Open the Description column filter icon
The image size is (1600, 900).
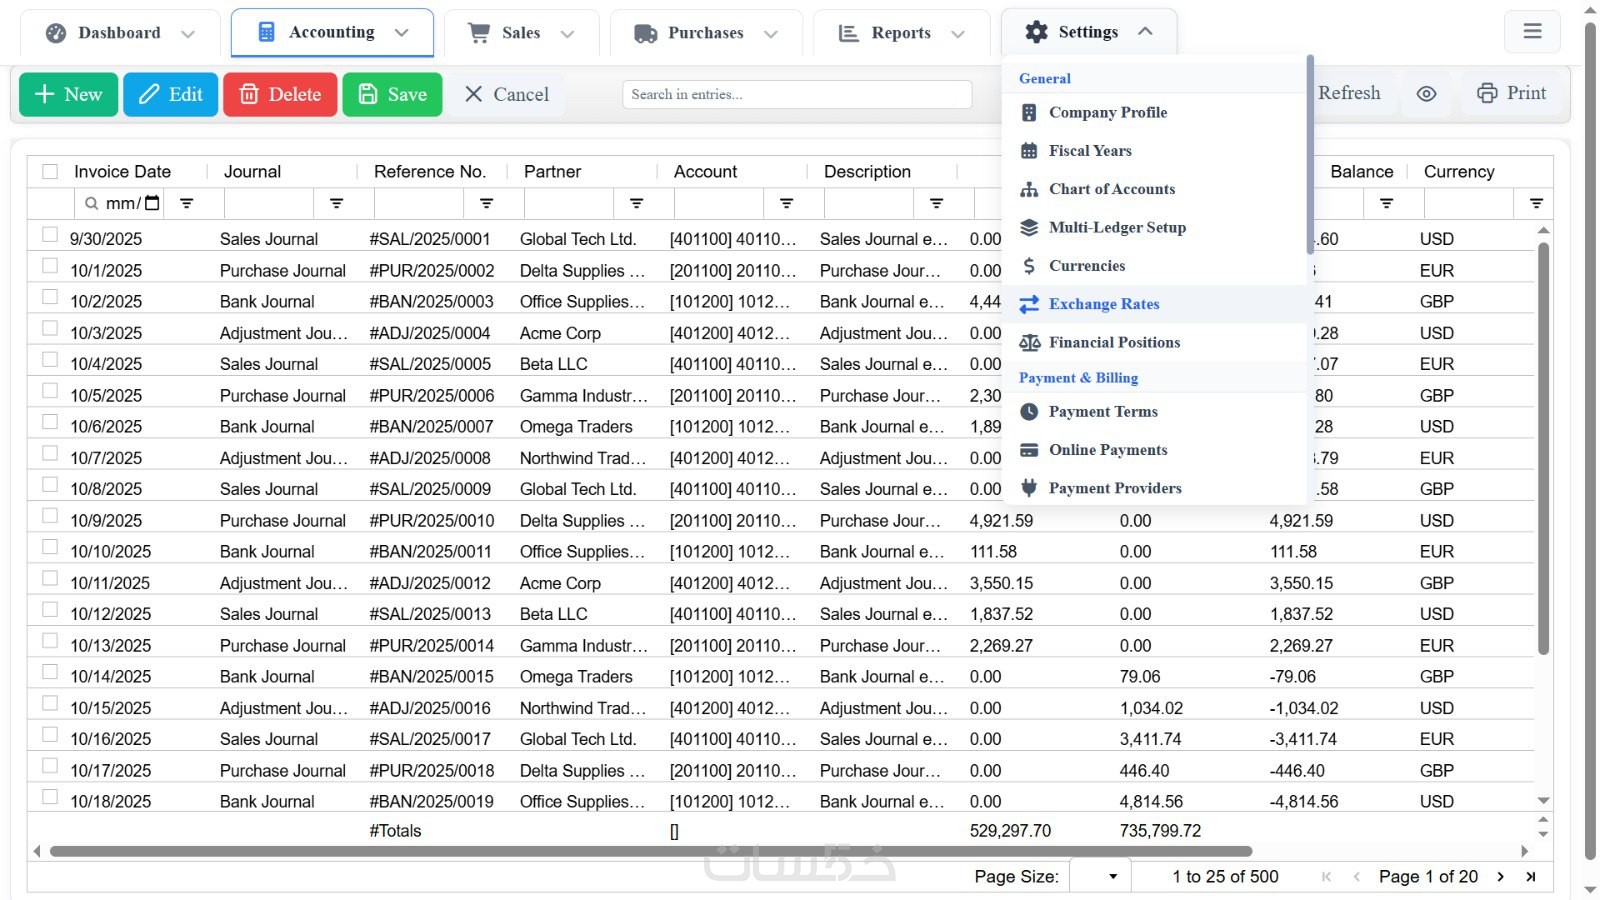click(x=937, y=203)
